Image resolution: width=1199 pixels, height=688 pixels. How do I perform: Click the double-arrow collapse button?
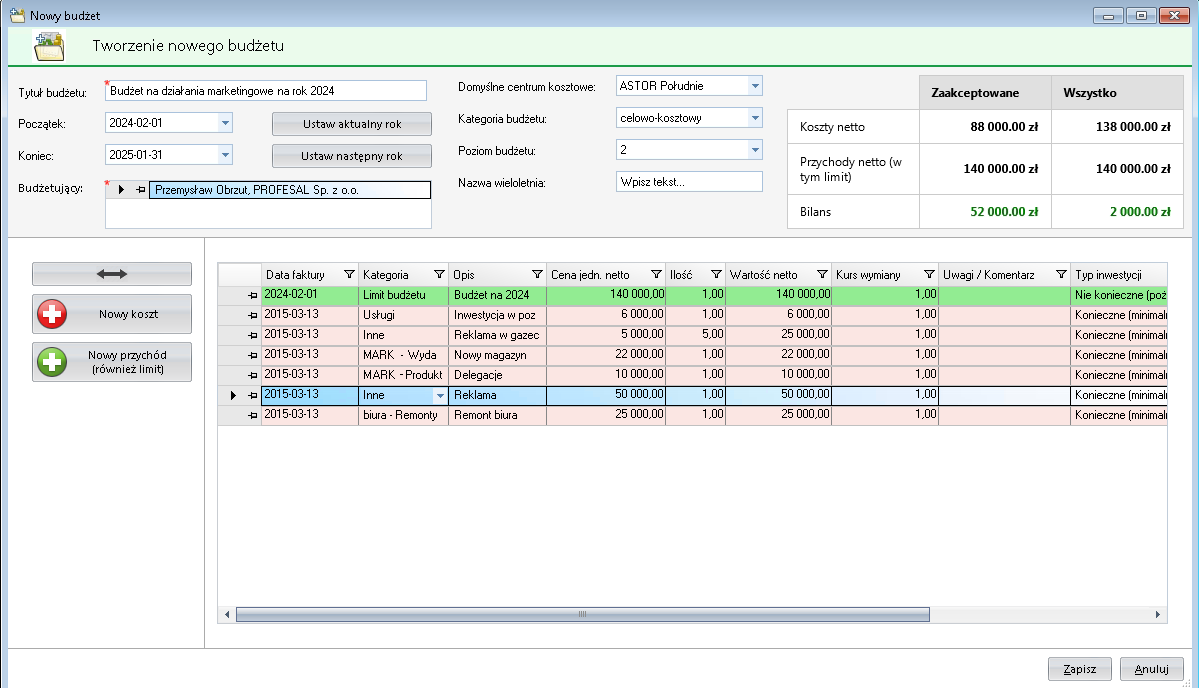[x=112, y=274]
